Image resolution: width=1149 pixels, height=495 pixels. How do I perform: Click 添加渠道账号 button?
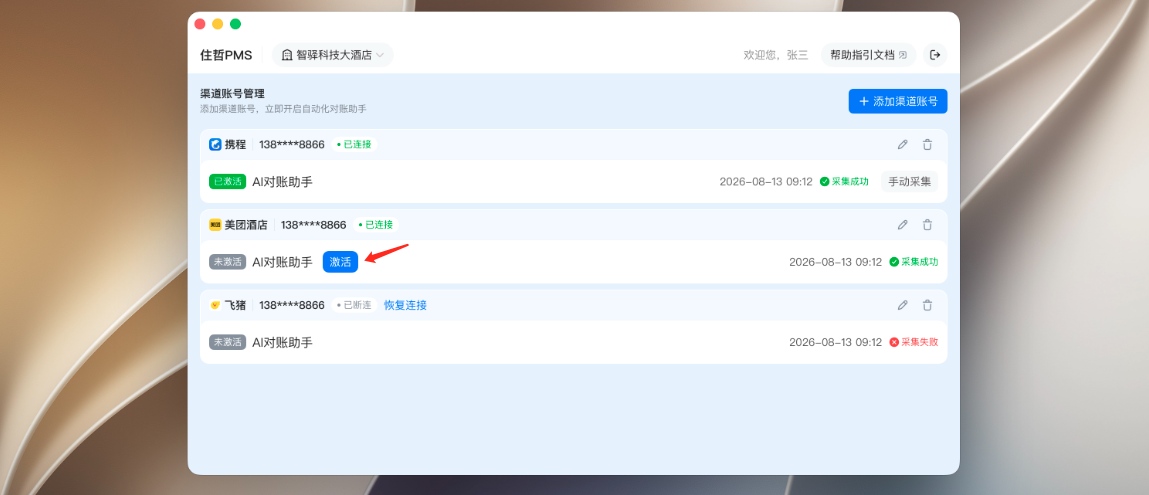[898, 101]
